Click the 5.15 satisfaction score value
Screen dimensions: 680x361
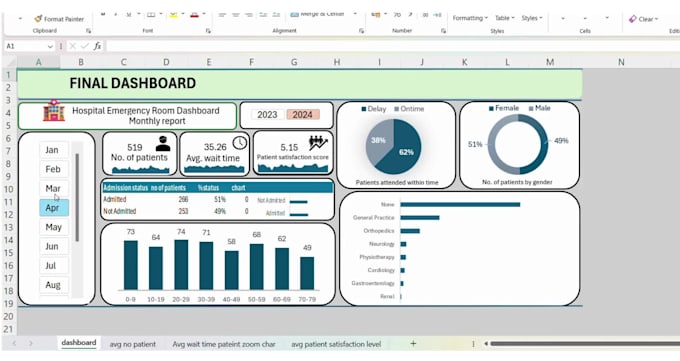tap(289, 148)
